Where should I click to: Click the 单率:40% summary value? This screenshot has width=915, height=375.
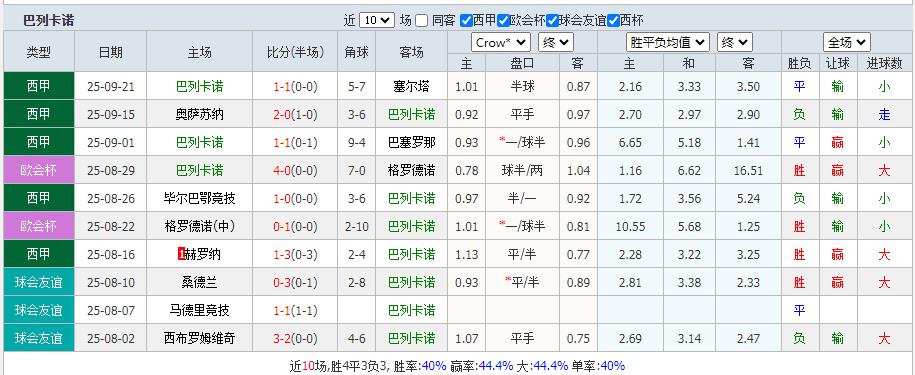[598, 366]
